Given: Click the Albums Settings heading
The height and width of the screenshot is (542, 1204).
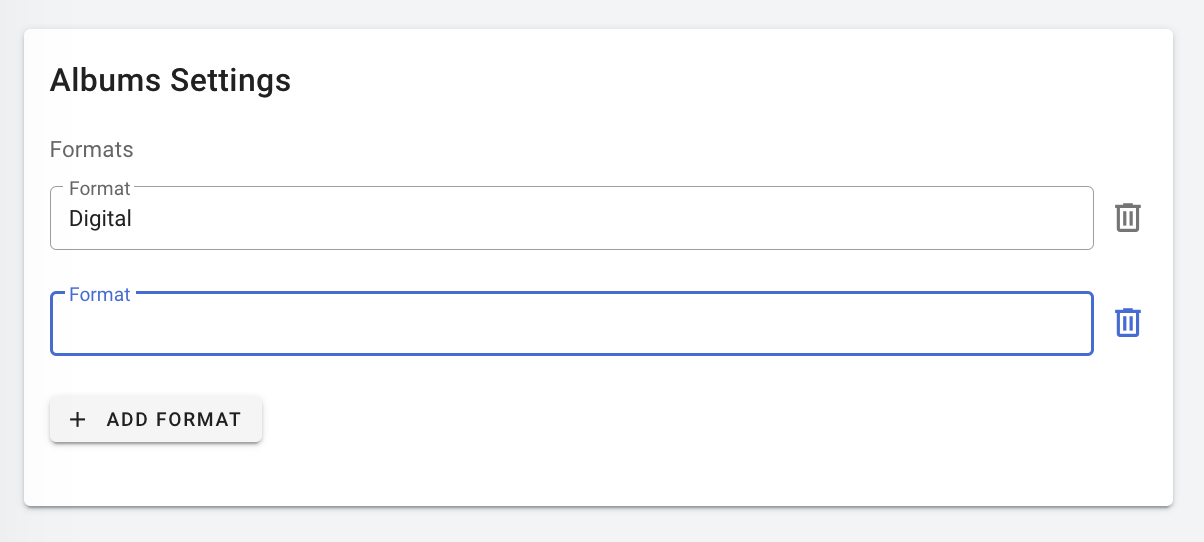Looking at the screenshot, I should pos(170,80).
